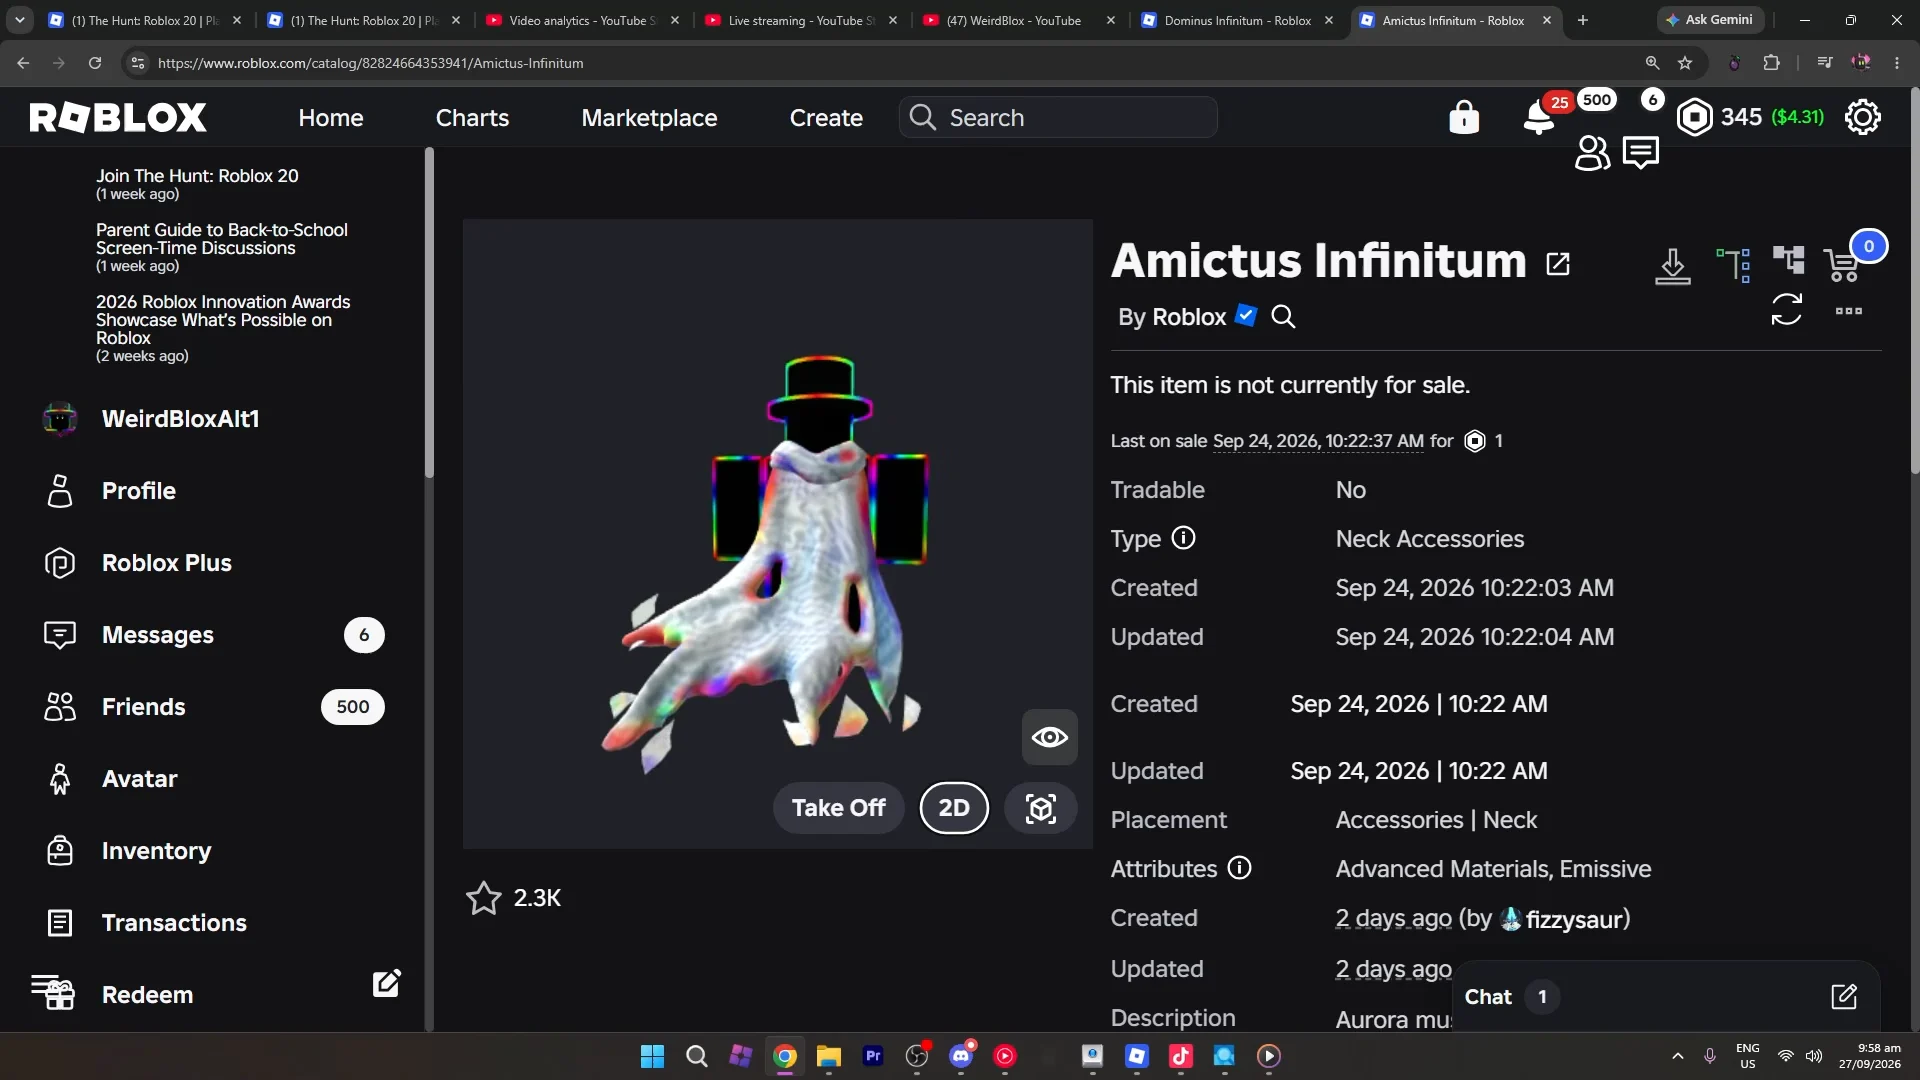Viewport: 1920px width, 1080px height.
Task: Toggle the eye preview visibility button
Action: pos(1049,737)
